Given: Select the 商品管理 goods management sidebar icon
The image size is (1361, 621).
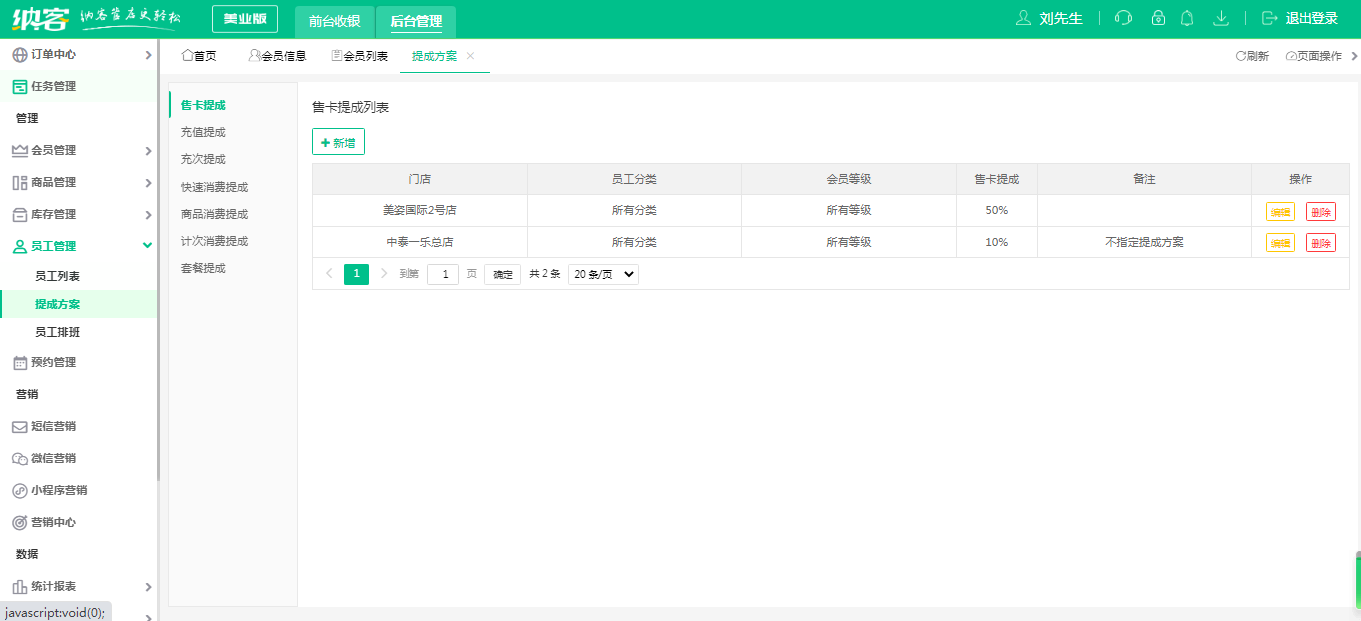Looking at the screenshot, I should 20,182.
